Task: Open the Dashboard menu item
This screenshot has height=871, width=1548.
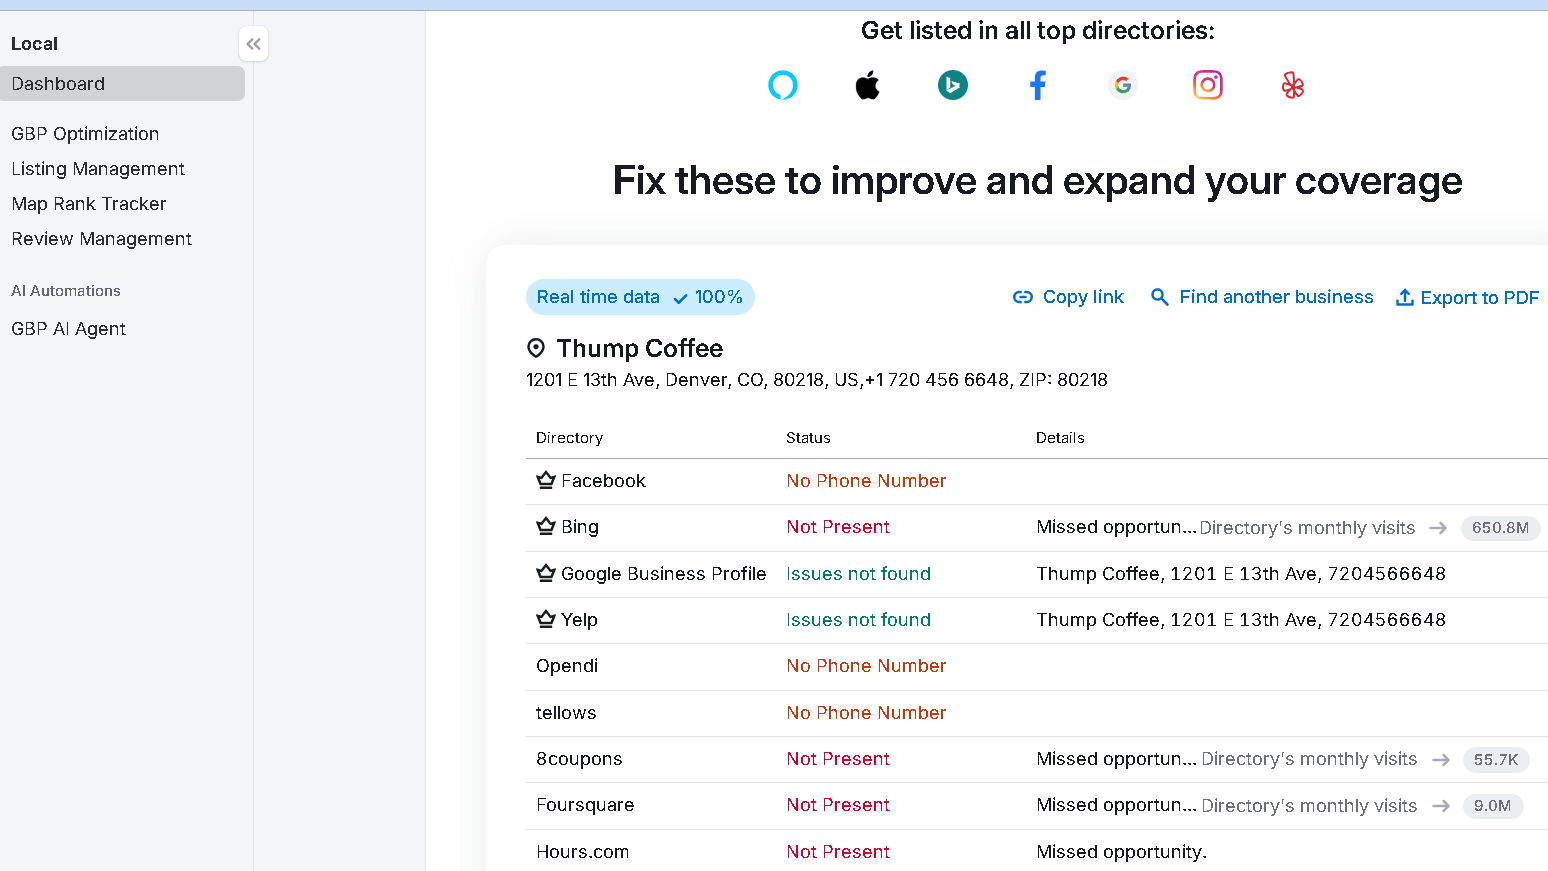Action: coord(122,84)
